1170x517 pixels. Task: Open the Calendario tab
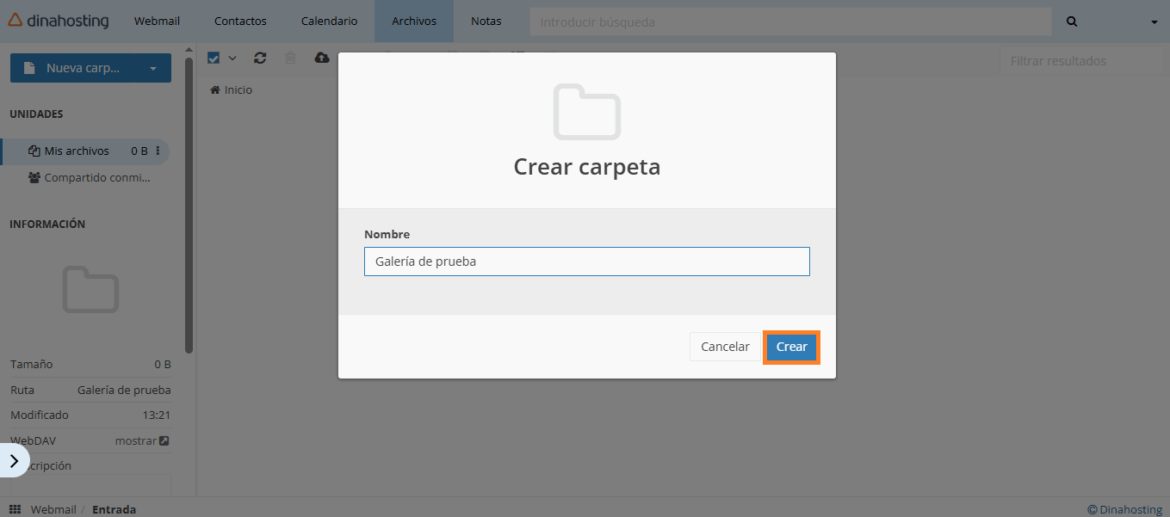coord(329,22)
